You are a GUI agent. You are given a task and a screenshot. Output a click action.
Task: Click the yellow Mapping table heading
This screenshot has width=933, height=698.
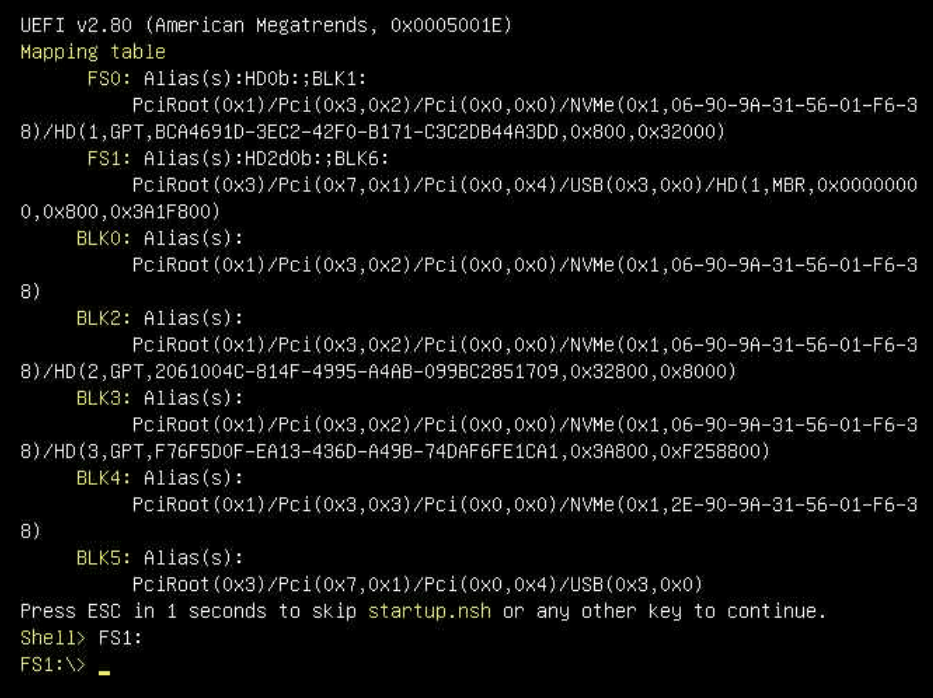(93, 52)
